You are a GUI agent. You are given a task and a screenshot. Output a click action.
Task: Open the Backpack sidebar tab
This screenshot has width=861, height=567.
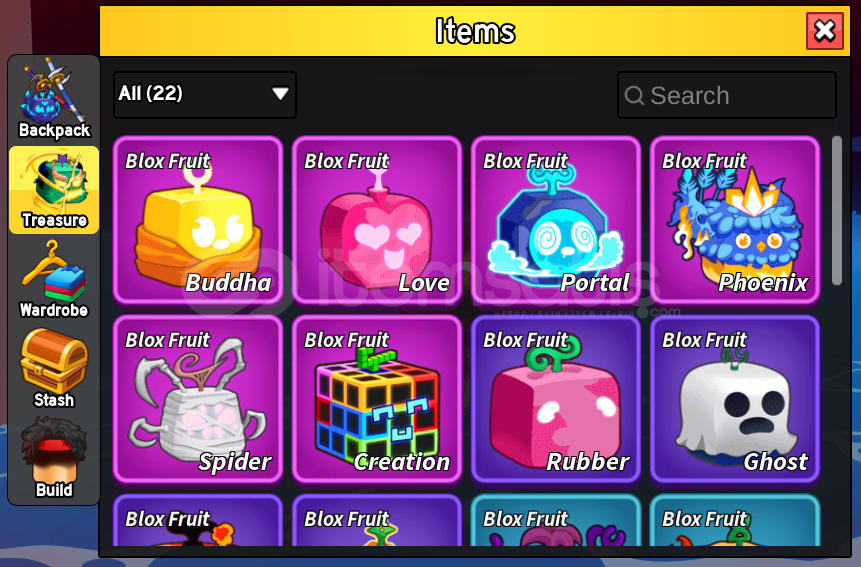point(54,99)
